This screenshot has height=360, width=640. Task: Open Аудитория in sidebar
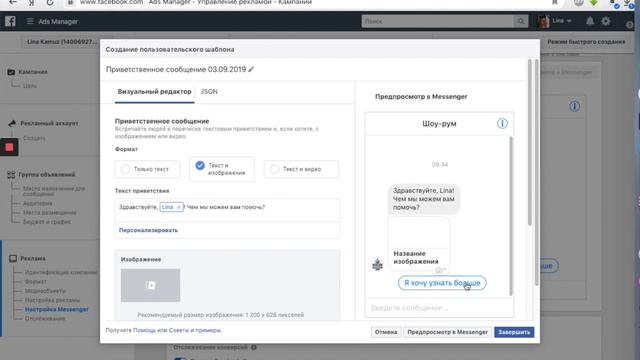[38, 203]
